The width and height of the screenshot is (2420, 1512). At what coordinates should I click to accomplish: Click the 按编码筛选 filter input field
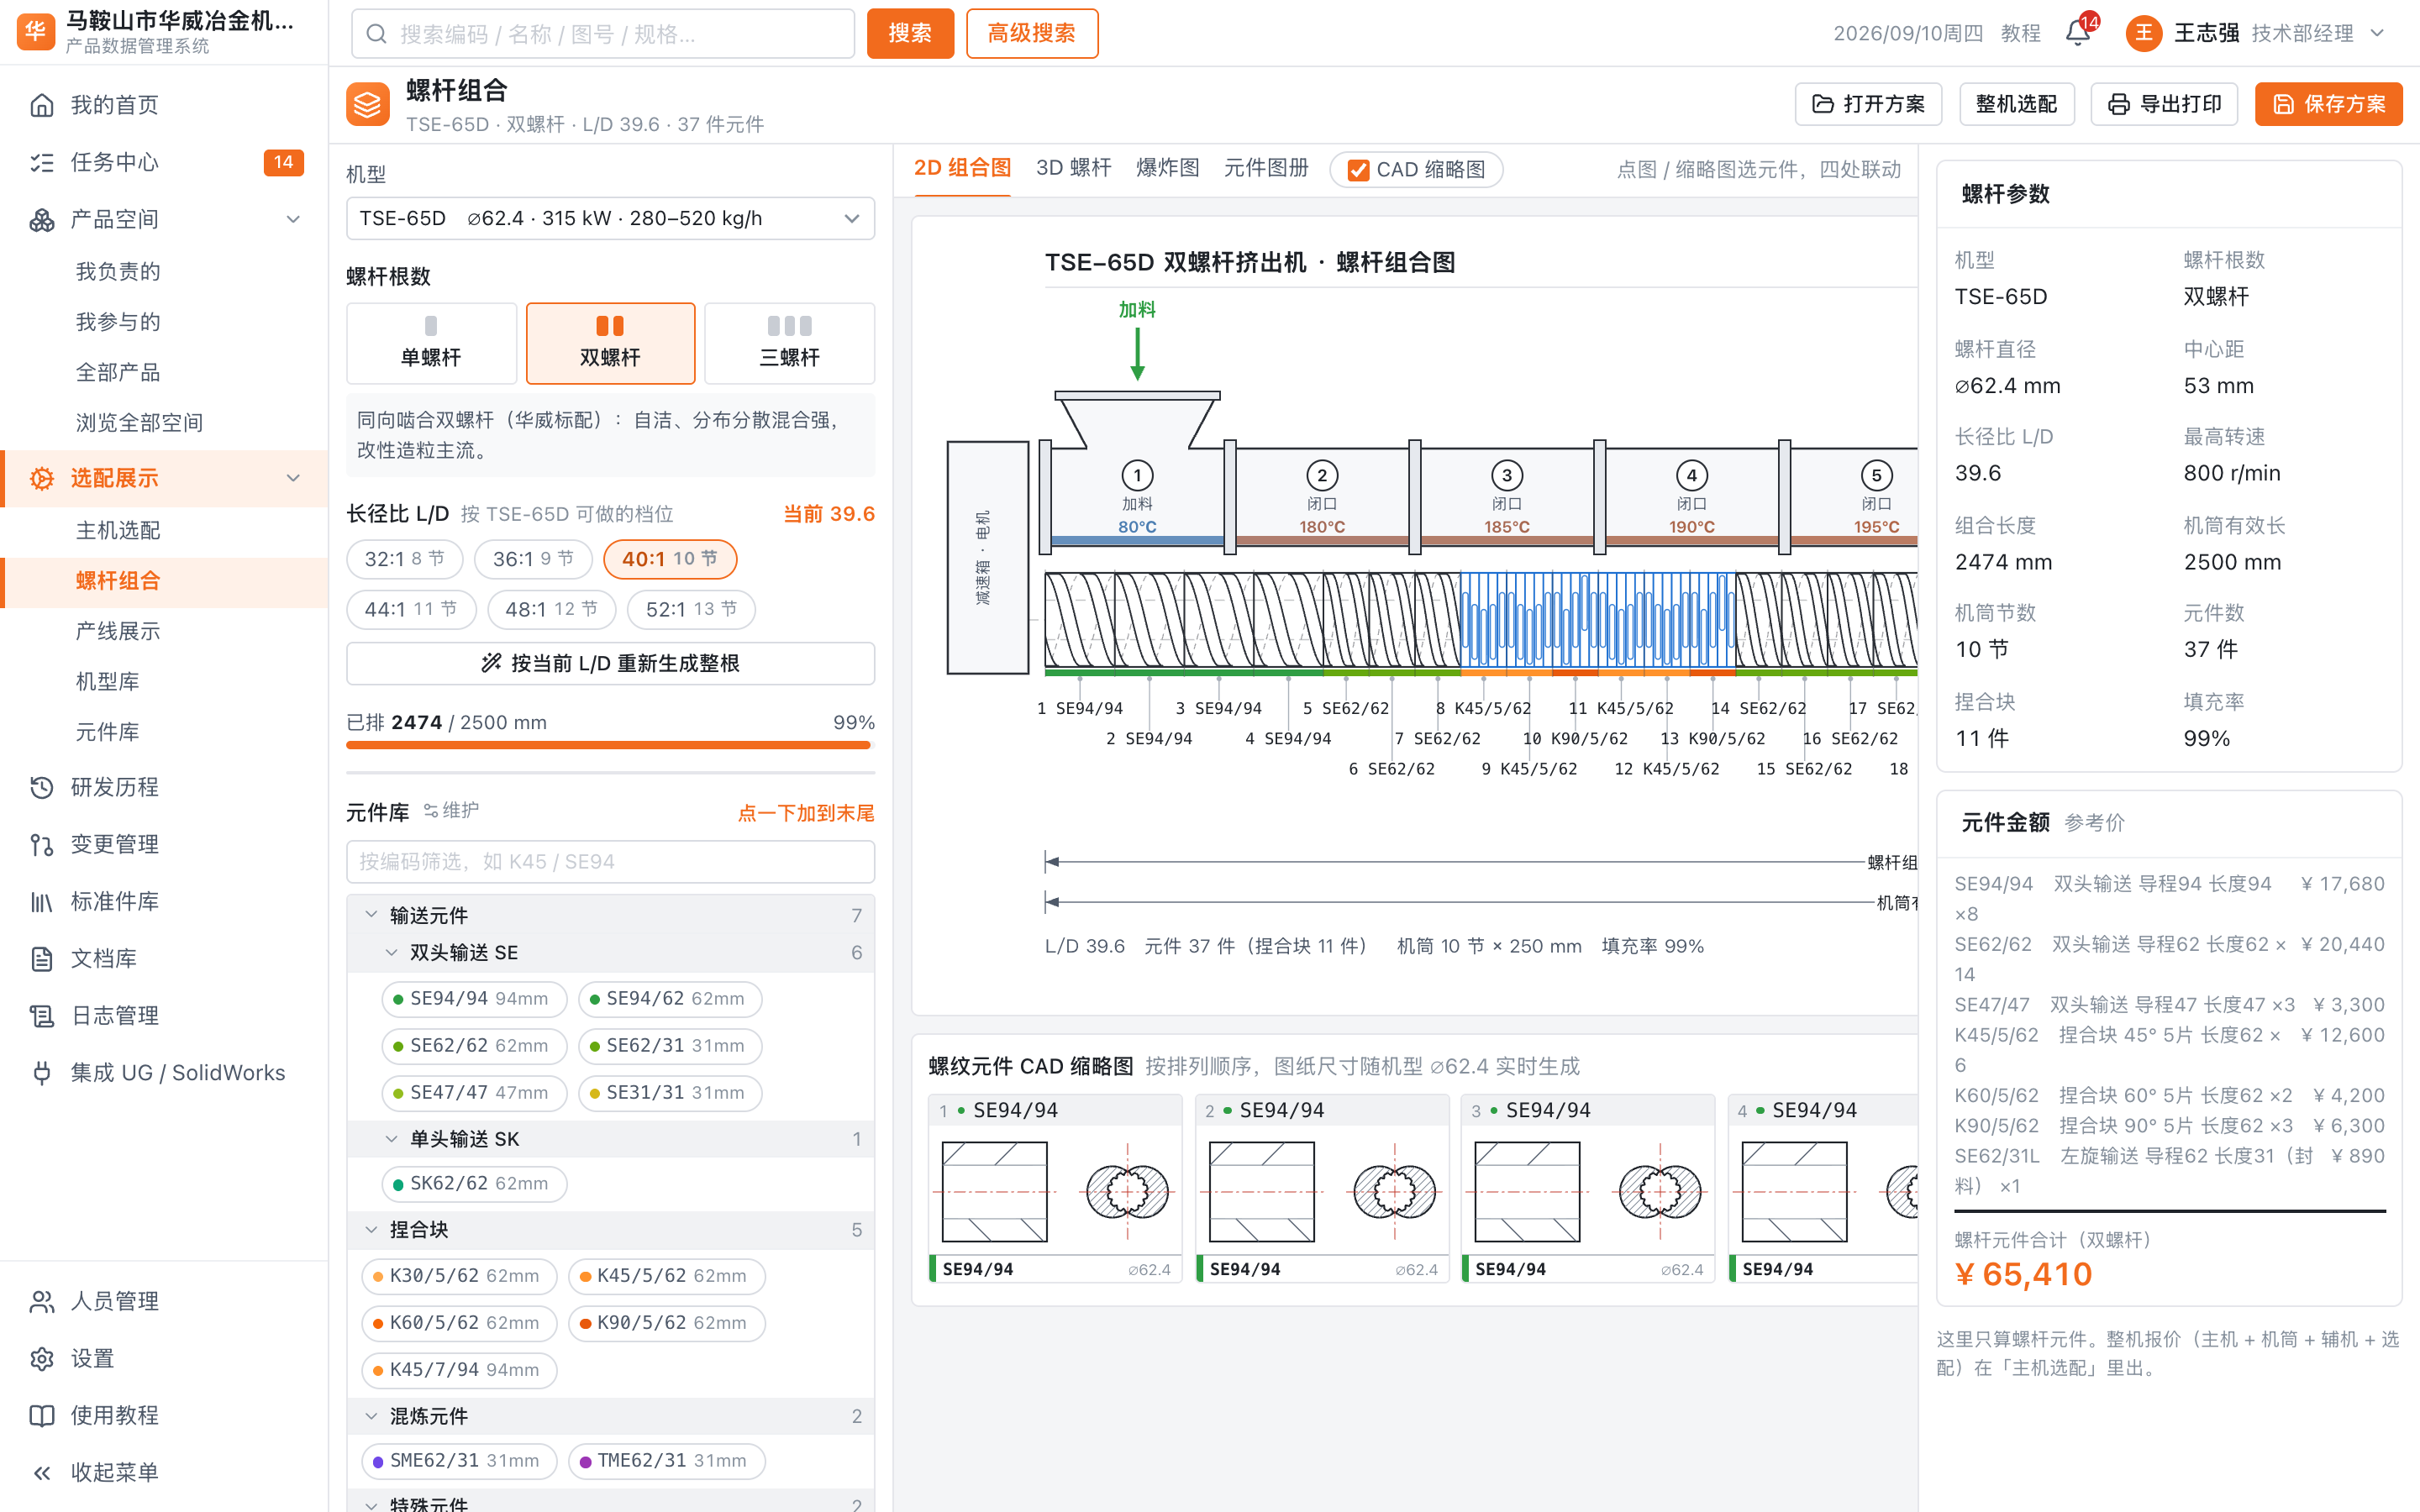[x=610, y=861]
